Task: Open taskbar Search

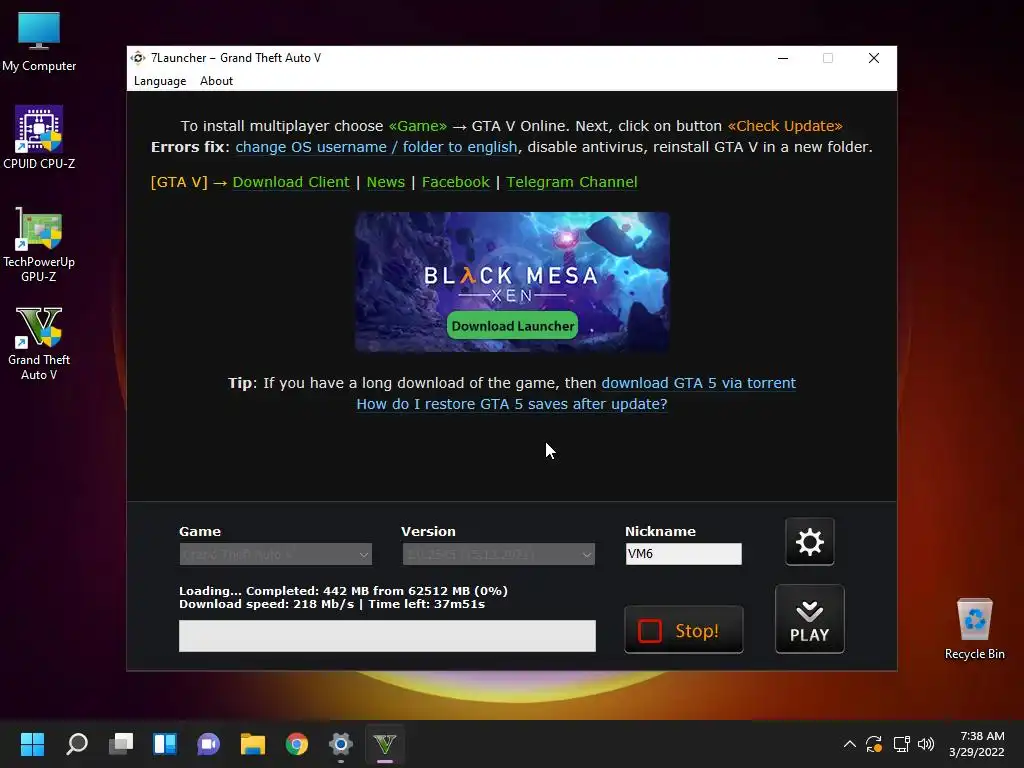Action: click(x=77, y=744)
